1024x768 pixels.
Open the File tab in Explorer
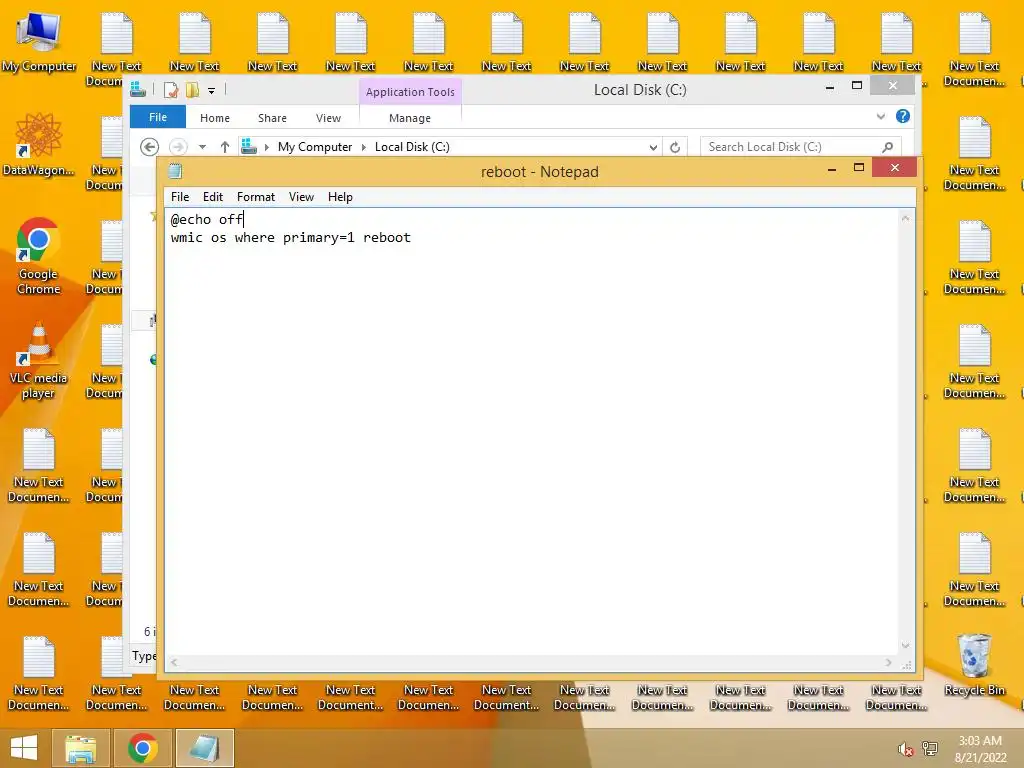158,117
